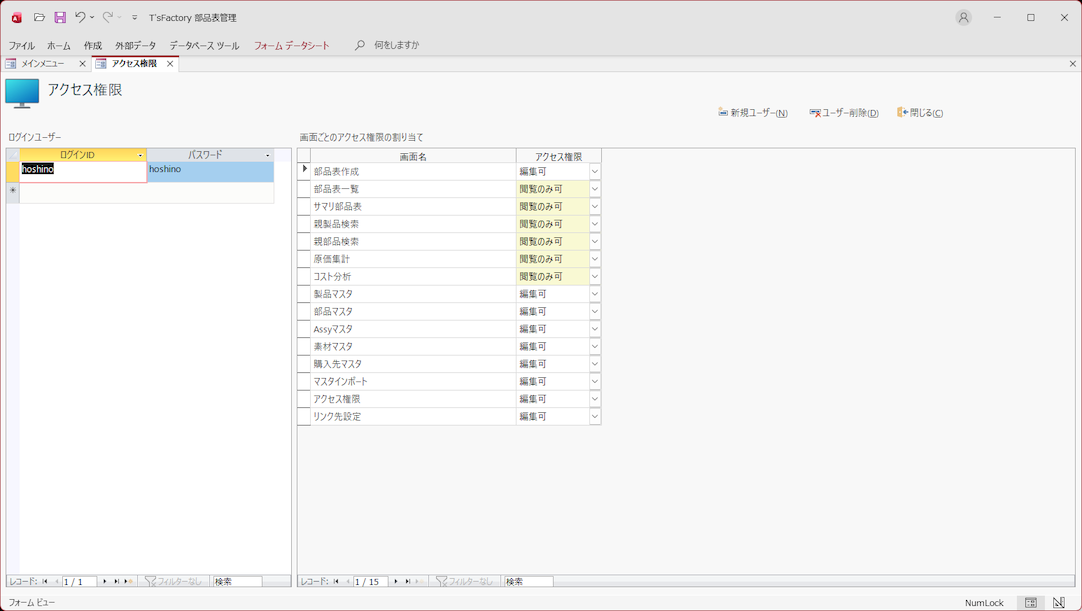
Task: Select the 製品マスタ row selector
Action: point(304,294)
